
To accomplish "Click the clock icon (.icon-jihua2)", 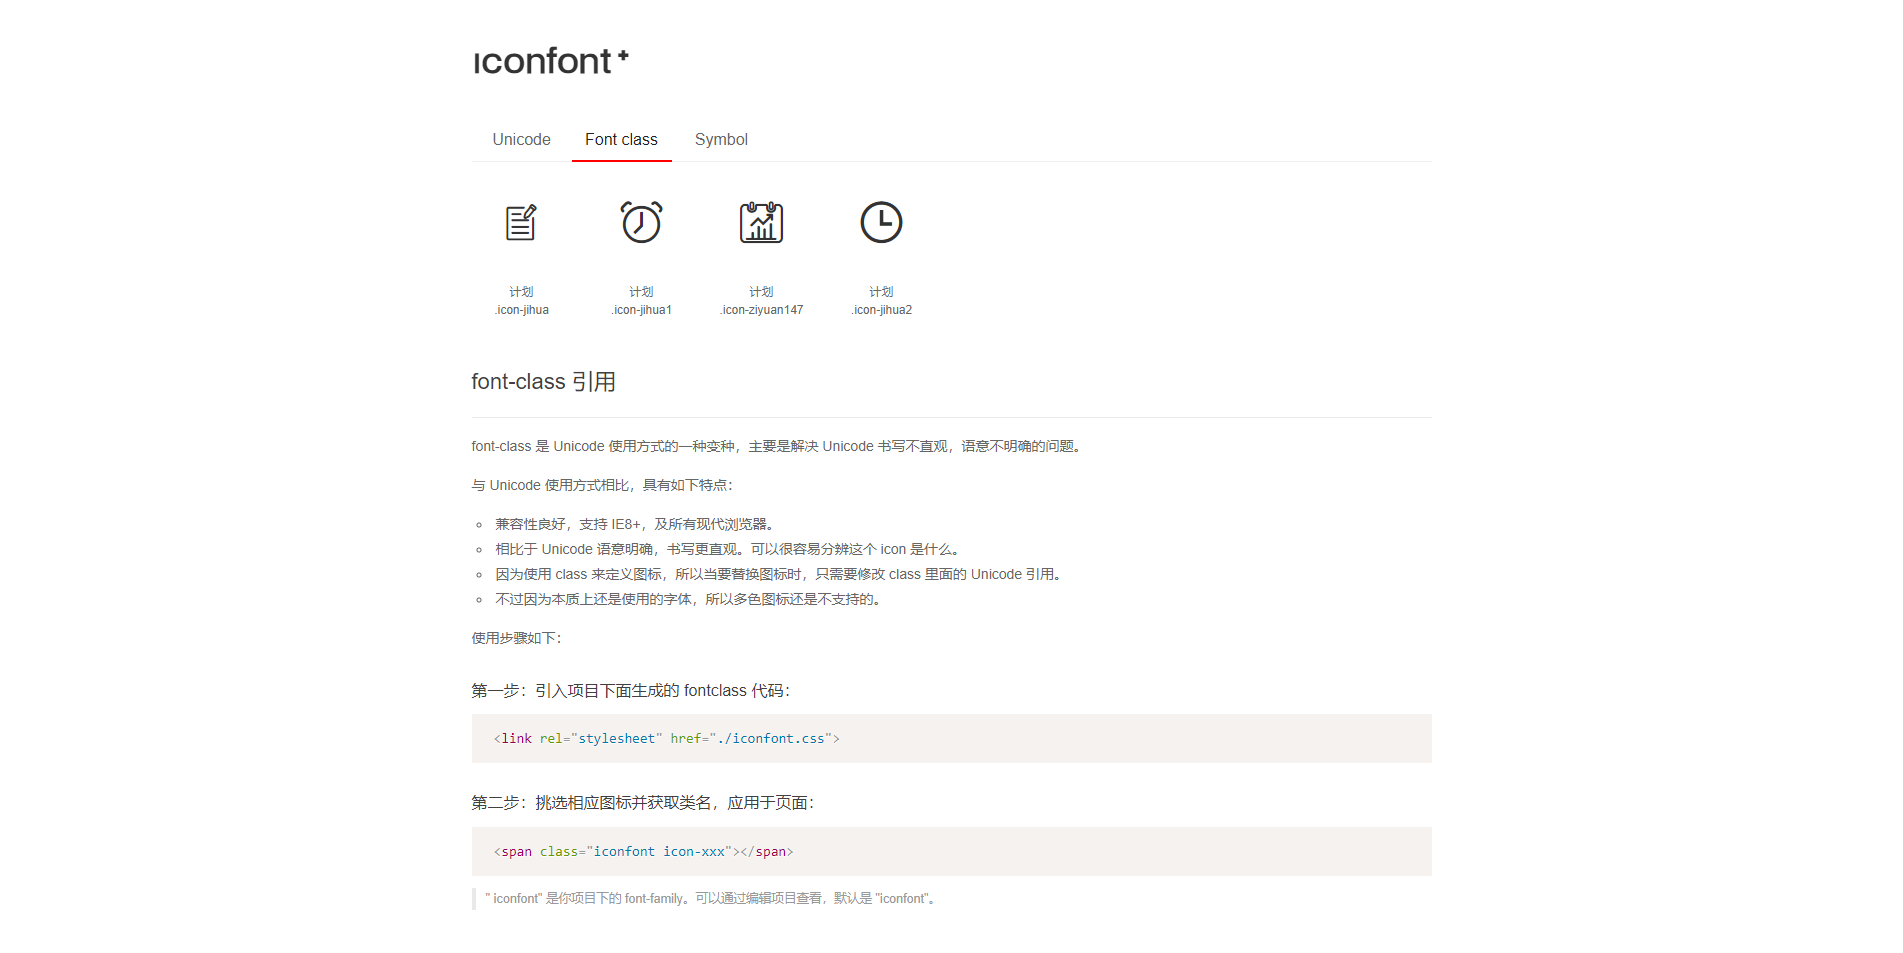I will (881, 222).
